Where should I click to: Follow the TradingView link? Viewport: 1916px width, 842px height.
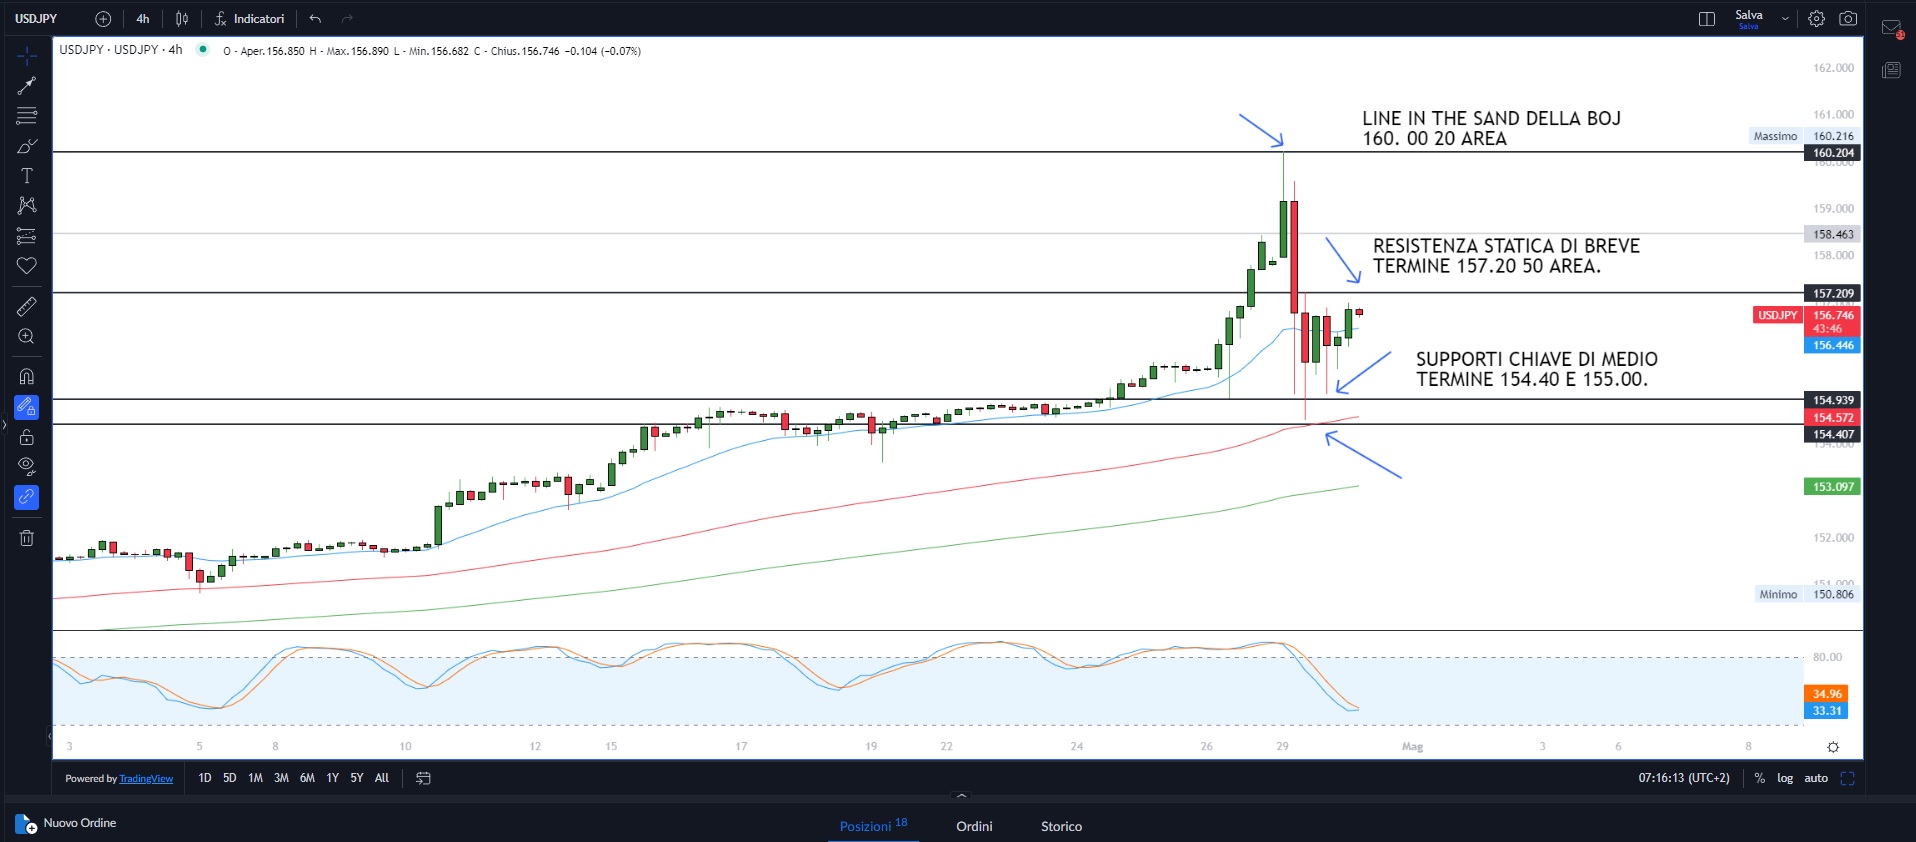tap(146, 779)
